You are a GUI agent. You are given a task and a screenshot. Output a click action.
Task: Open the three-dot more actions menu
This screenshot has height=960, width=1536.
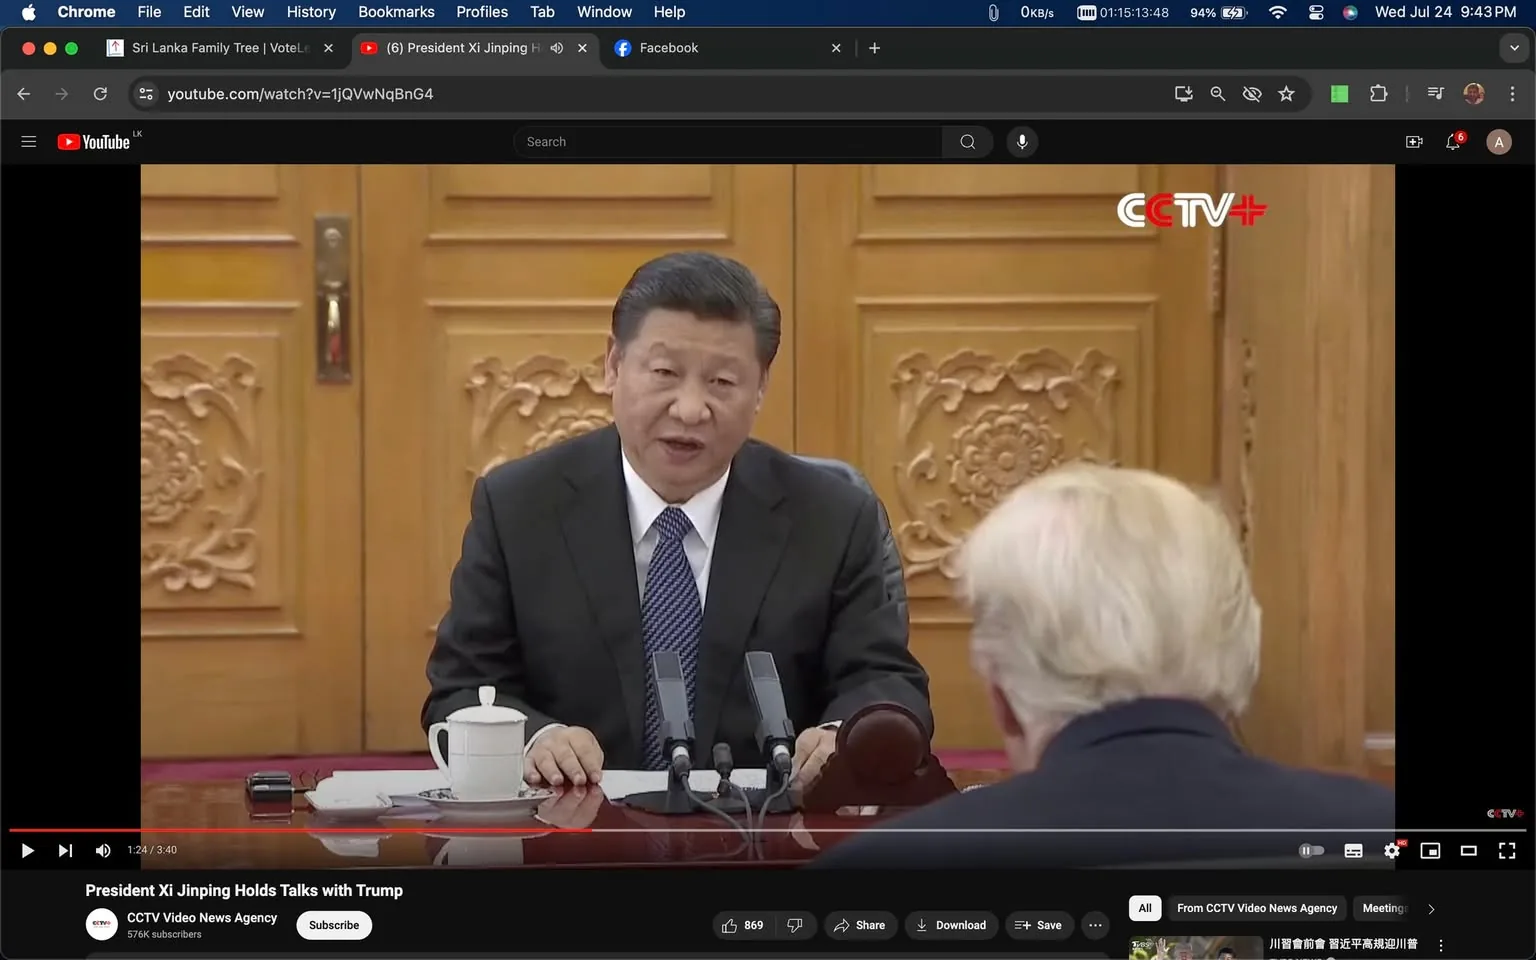pyautogui.click(x=1094, y=925)
